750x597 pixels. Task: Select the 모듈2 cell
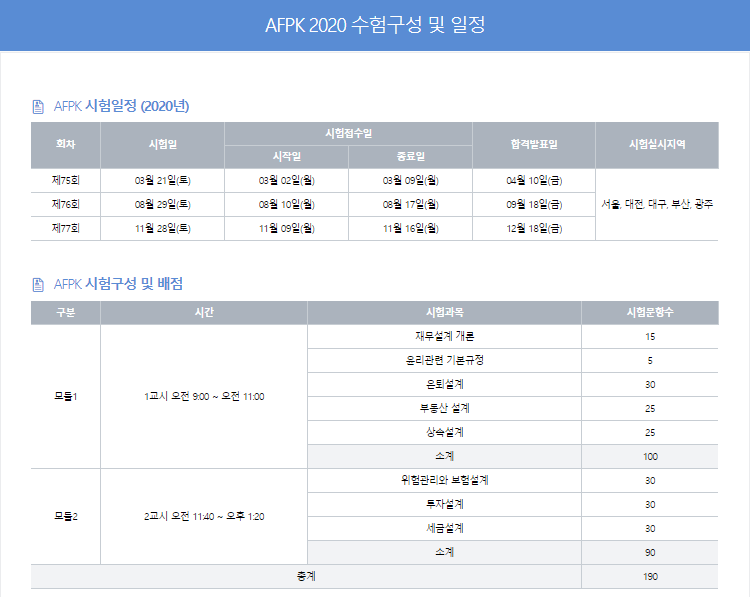[x=66, y=516]
